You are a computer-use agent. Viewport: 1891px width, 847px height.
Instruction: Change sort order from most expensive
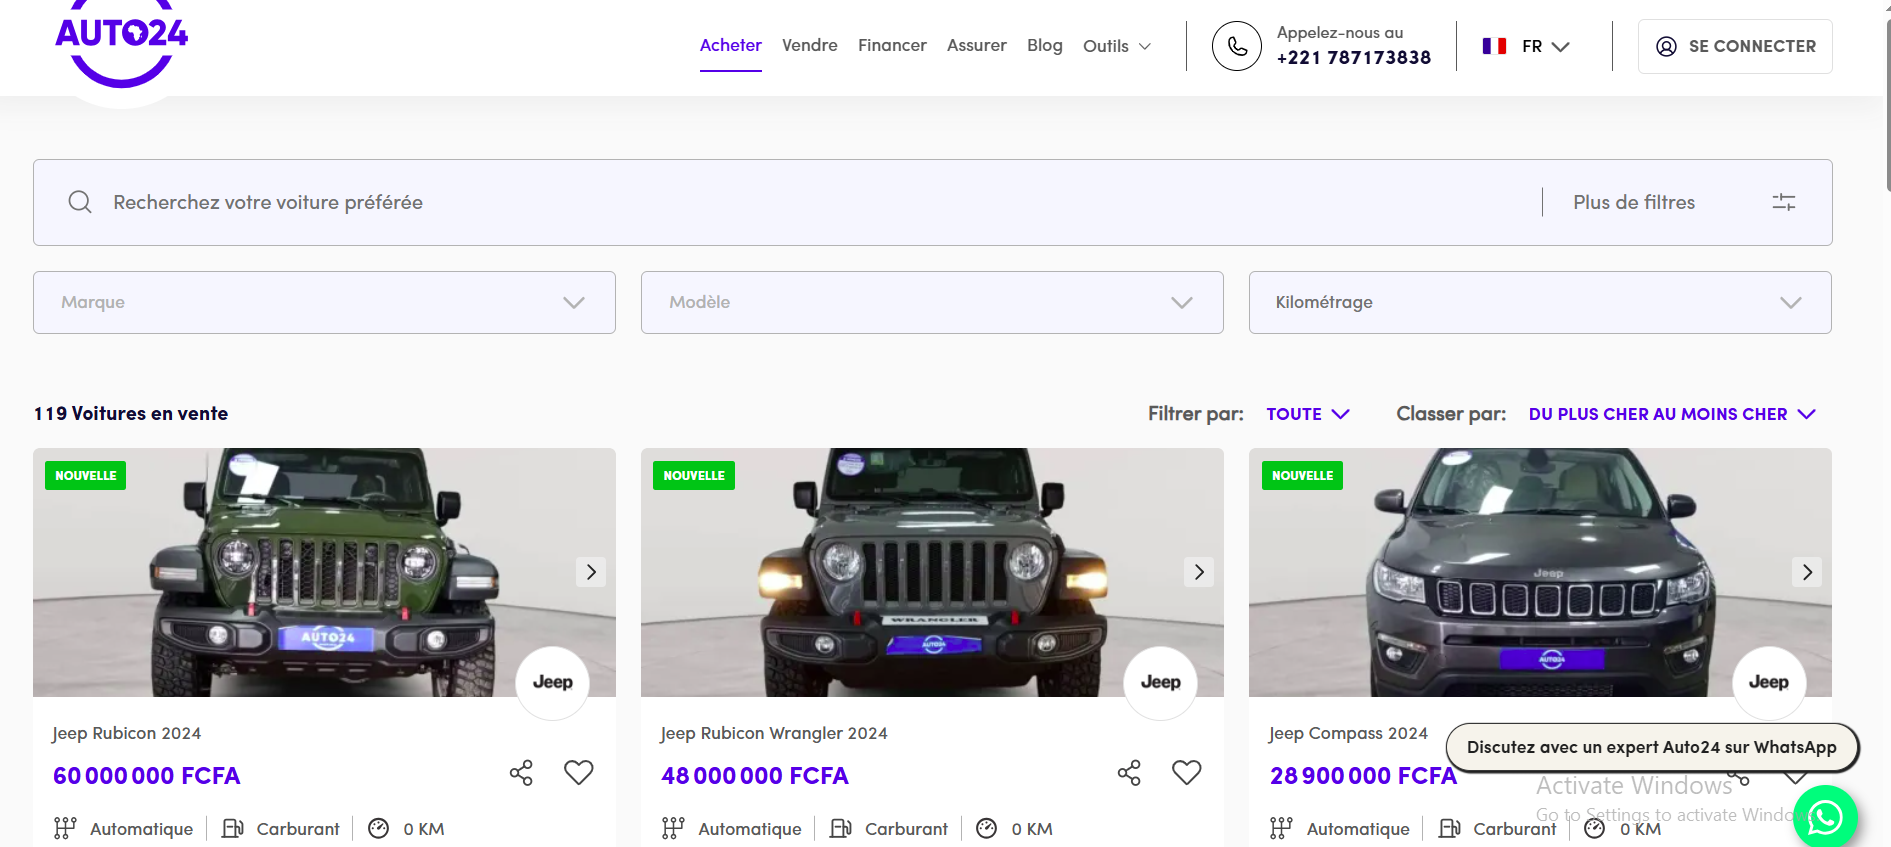point(1671,414)
